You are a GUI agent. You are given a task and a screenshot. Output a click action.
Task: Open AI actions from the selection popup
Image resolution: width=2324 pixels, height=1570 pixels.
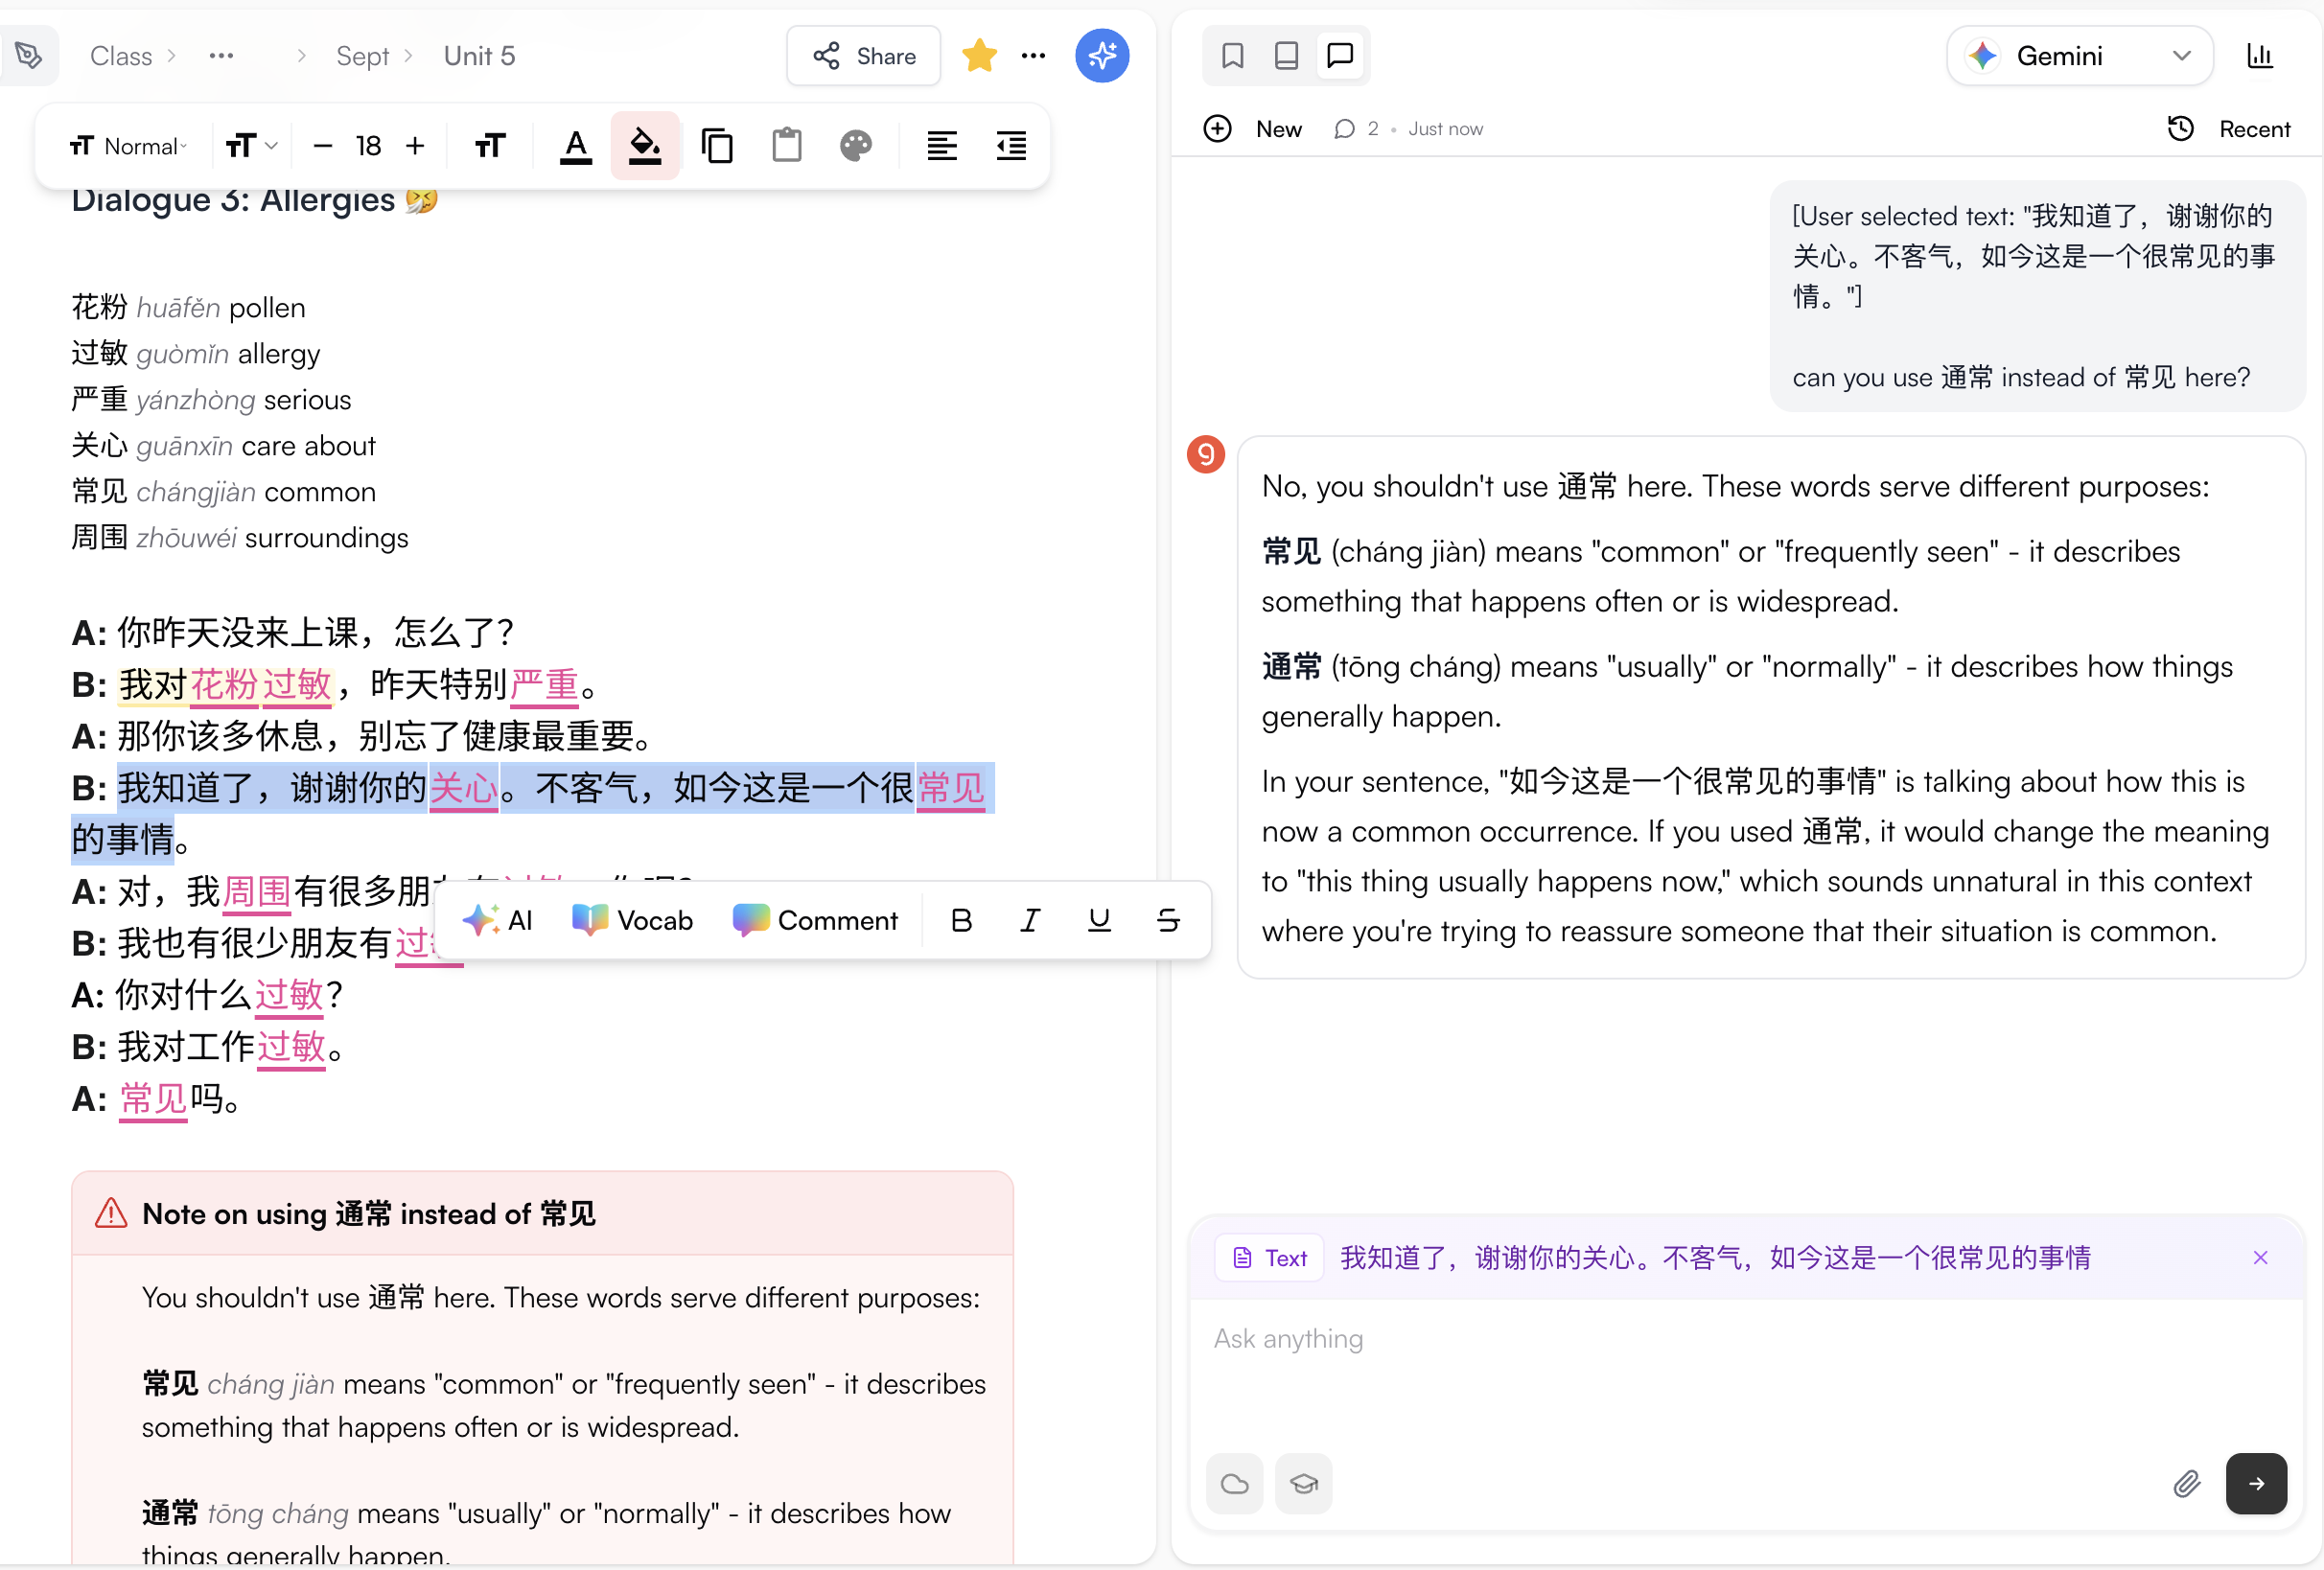pyautogui.click(x=499, y=920)
